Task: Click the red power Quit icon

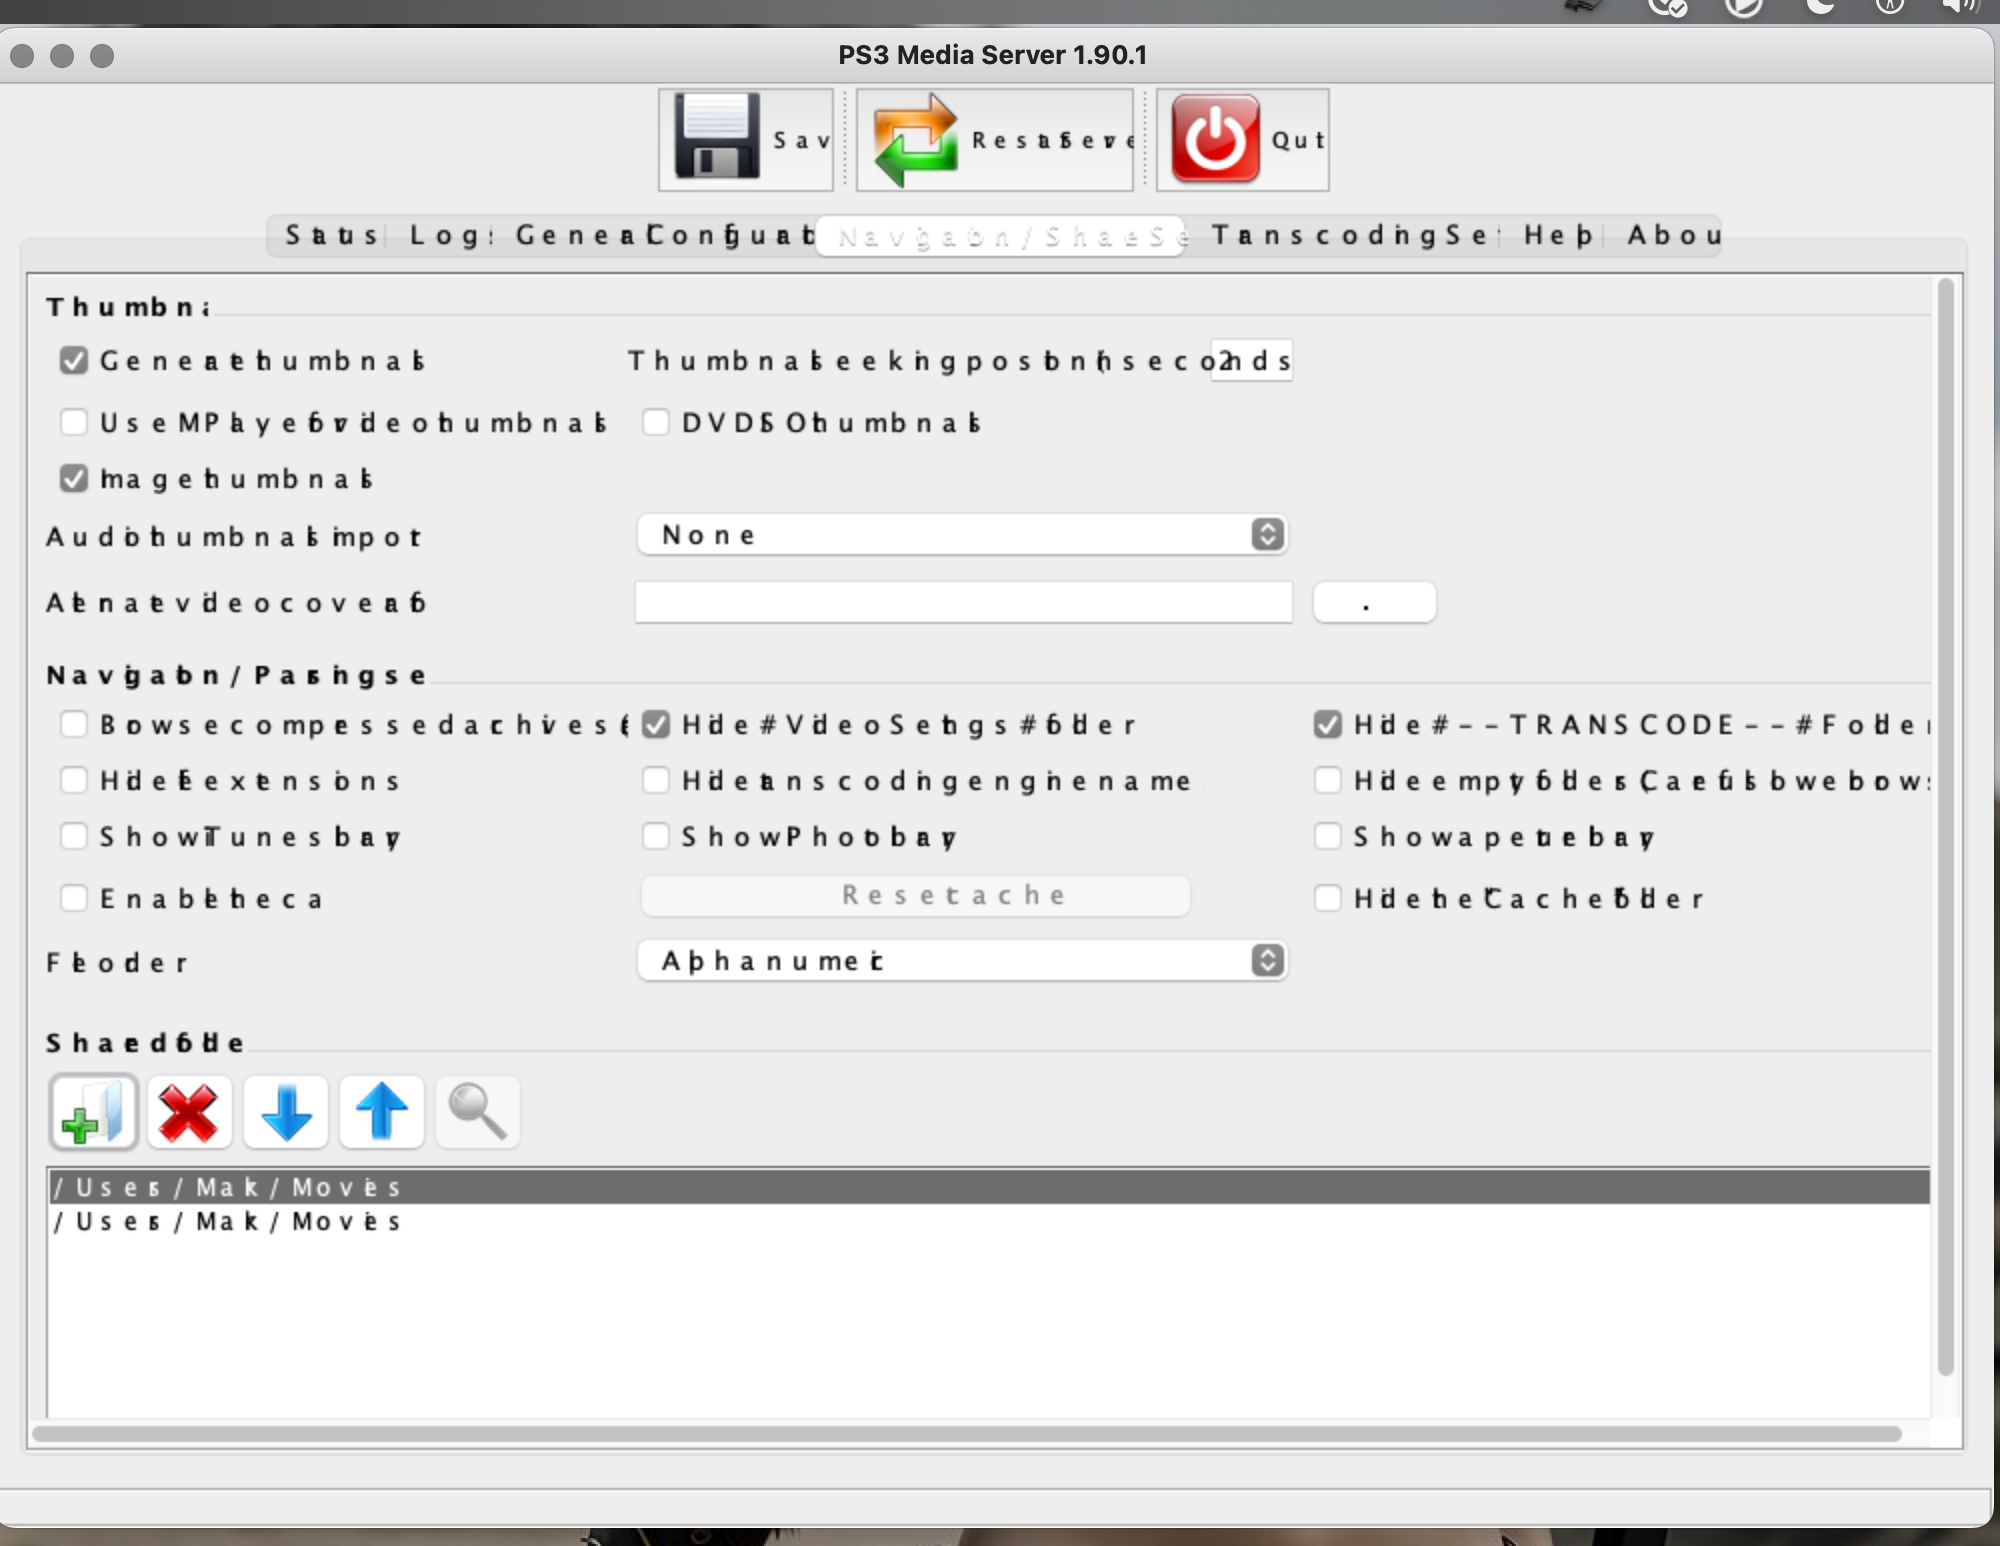Action: [x=1215, y=139]
